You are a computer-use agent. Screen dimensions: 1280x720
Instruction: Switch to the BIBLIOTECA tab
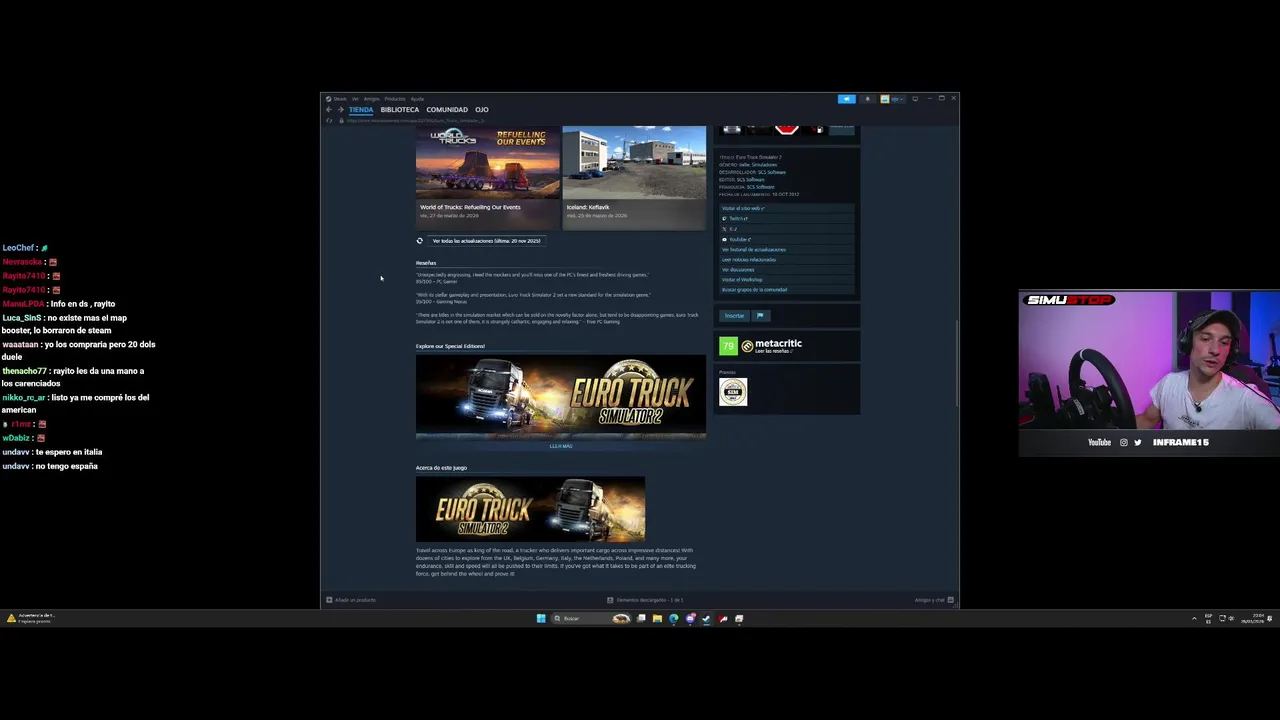pos(399,110)
